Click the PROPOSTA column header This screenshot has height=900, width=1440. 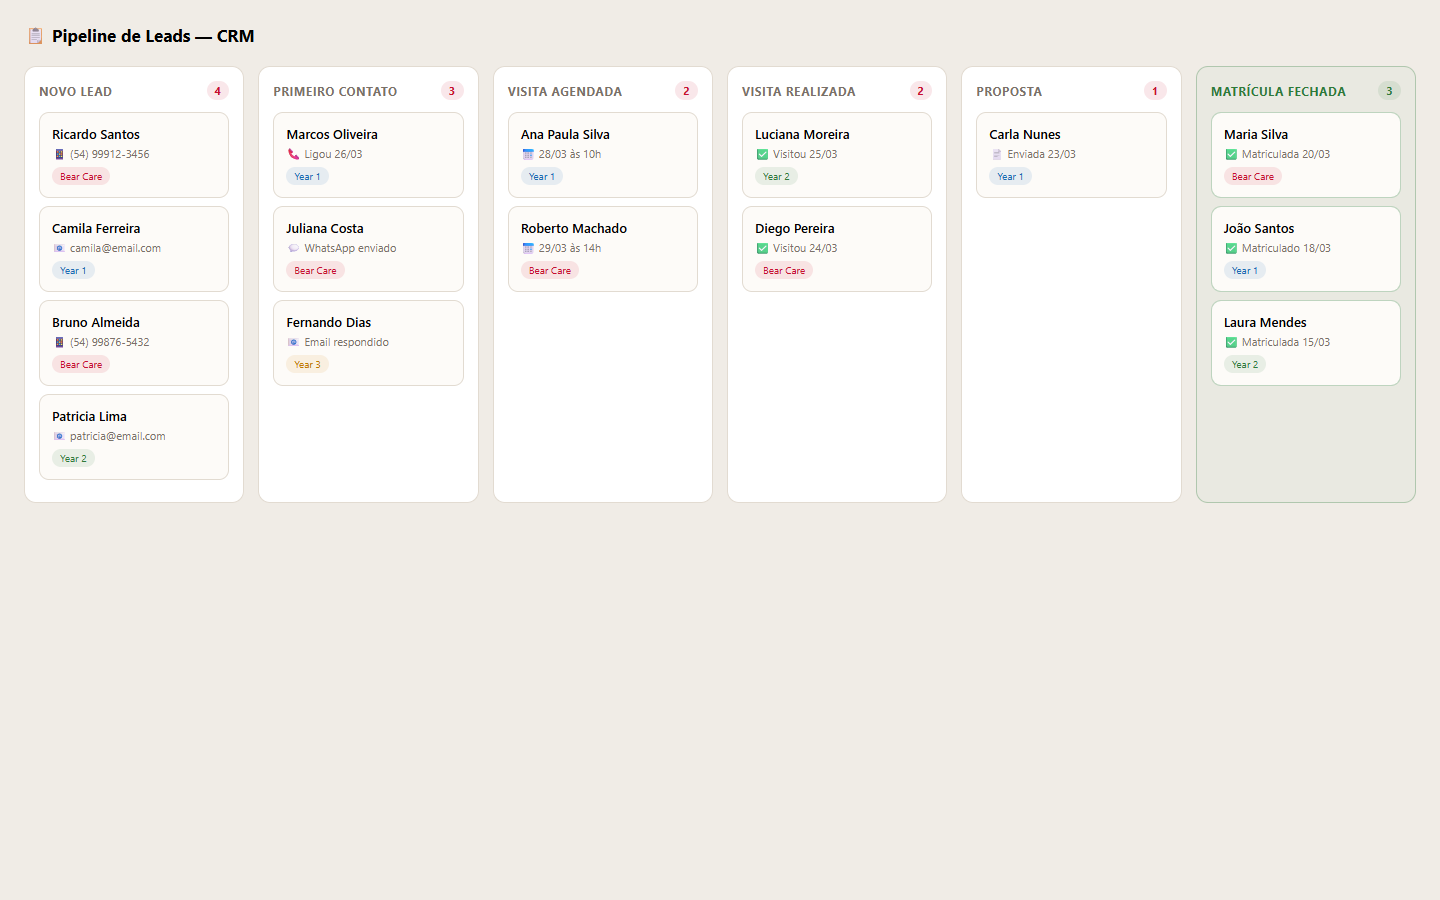[1009, 91]
